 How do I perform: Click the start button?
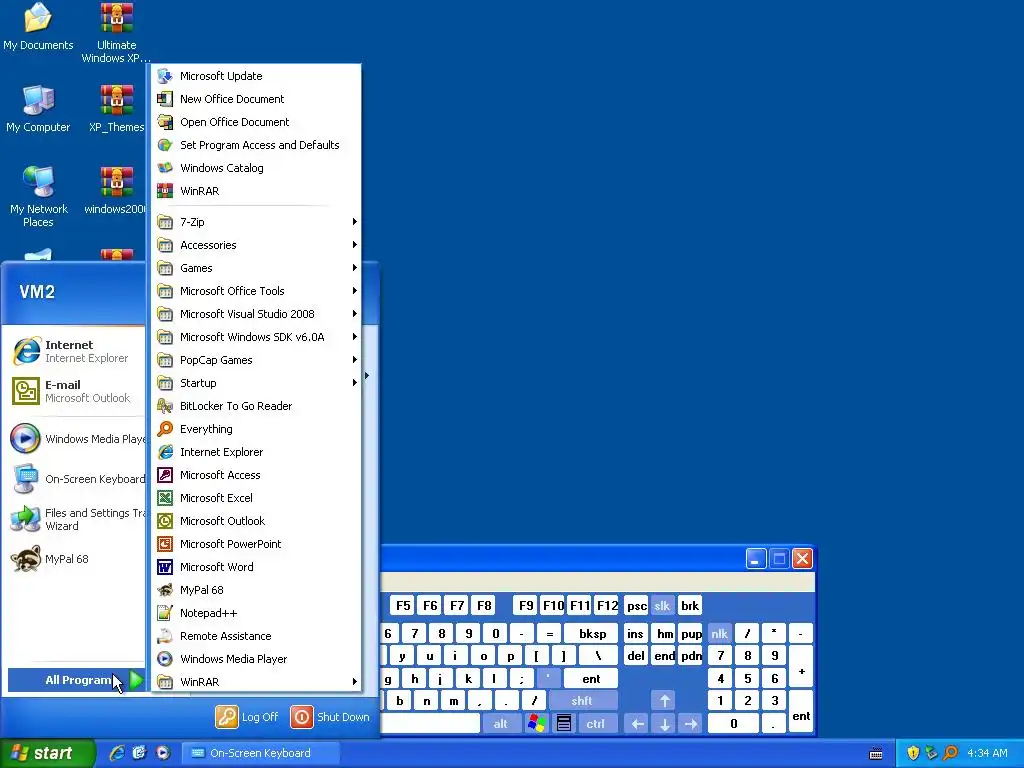tap(47, 753)
